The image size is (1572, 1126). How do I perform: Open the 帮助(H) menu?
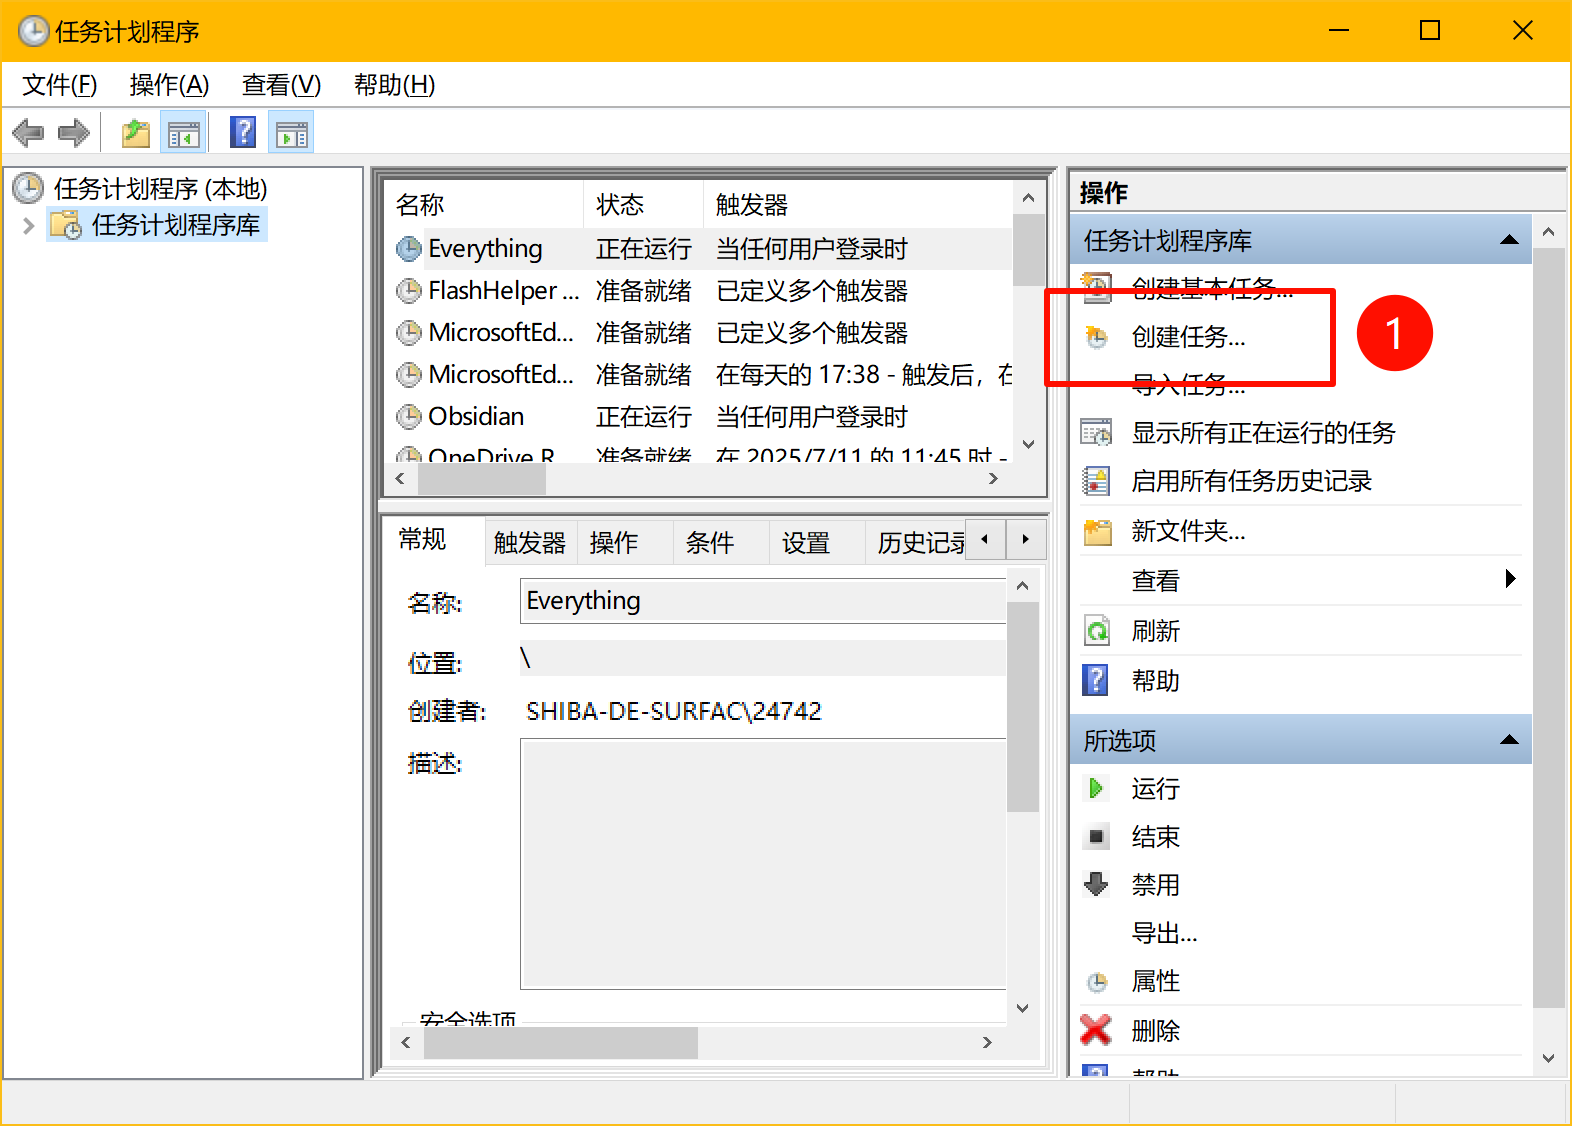pos(395,85)
